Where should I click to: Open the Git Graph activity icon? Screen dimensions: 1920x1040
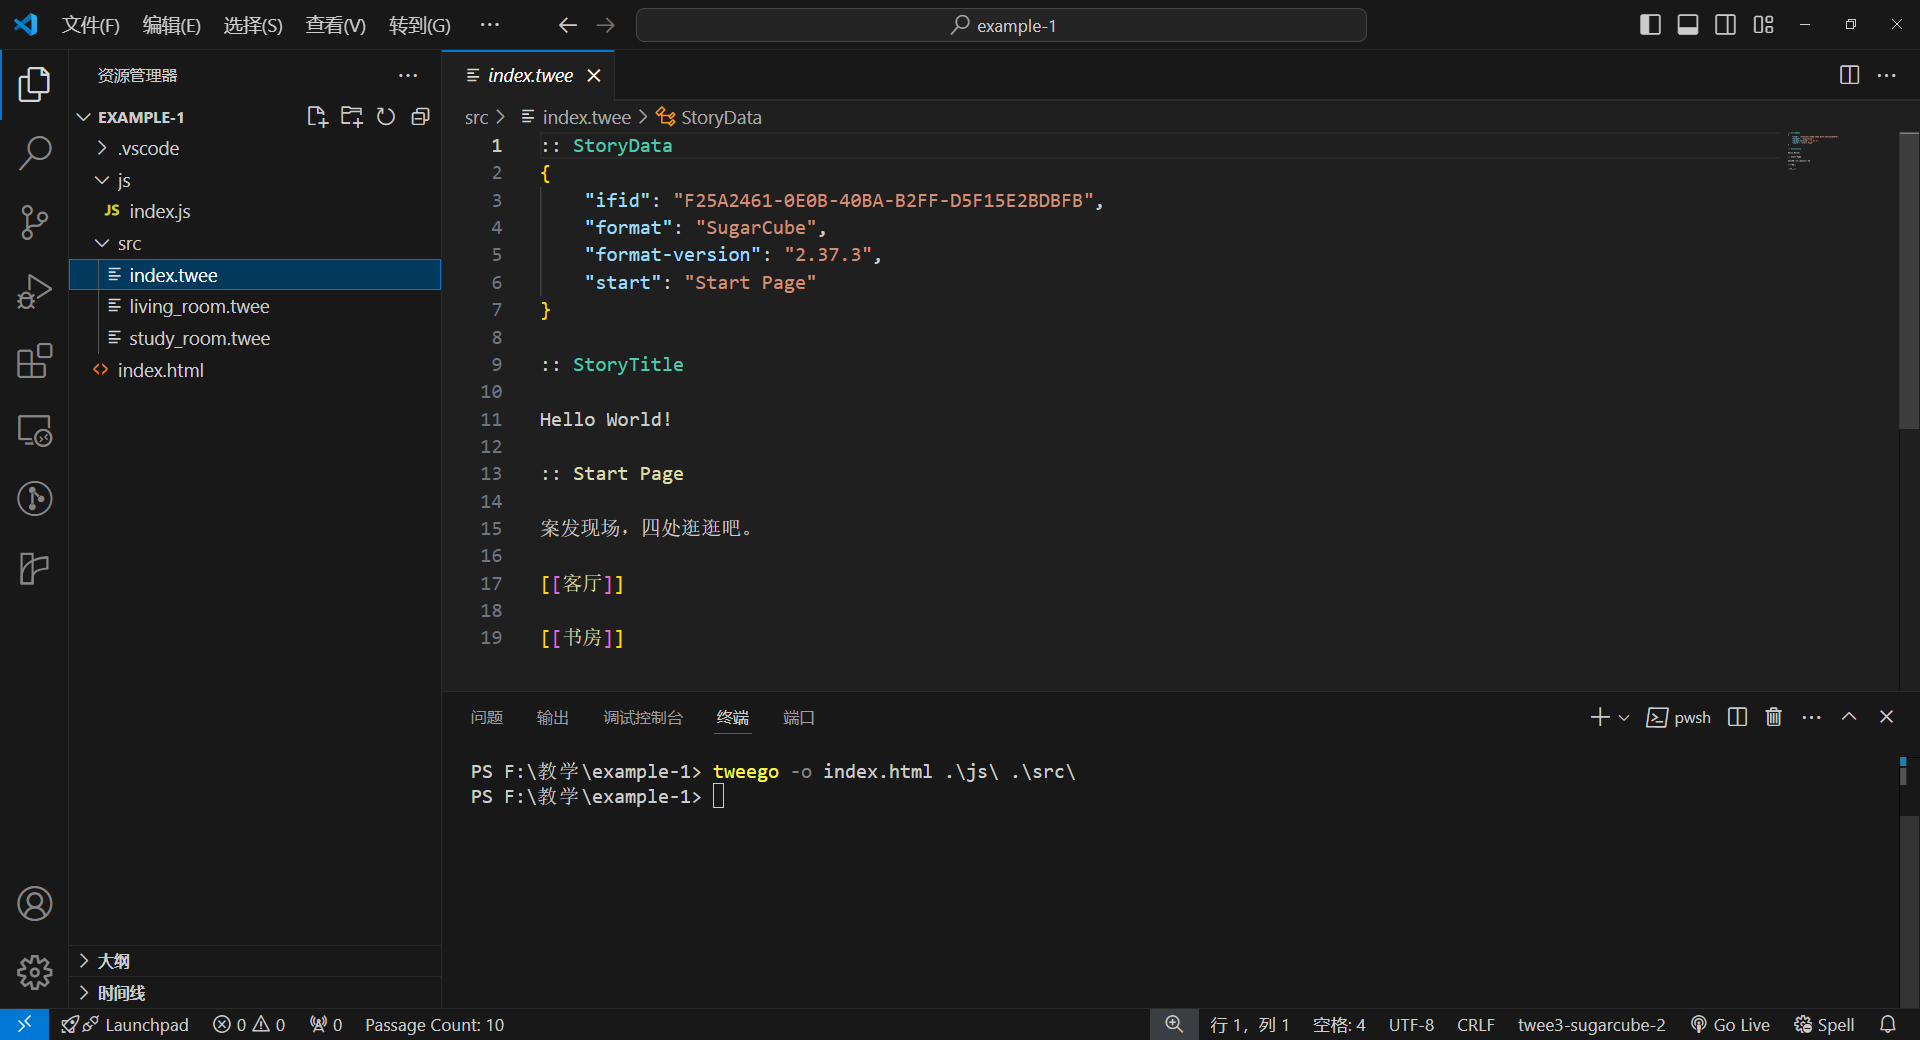click(34, 498)
